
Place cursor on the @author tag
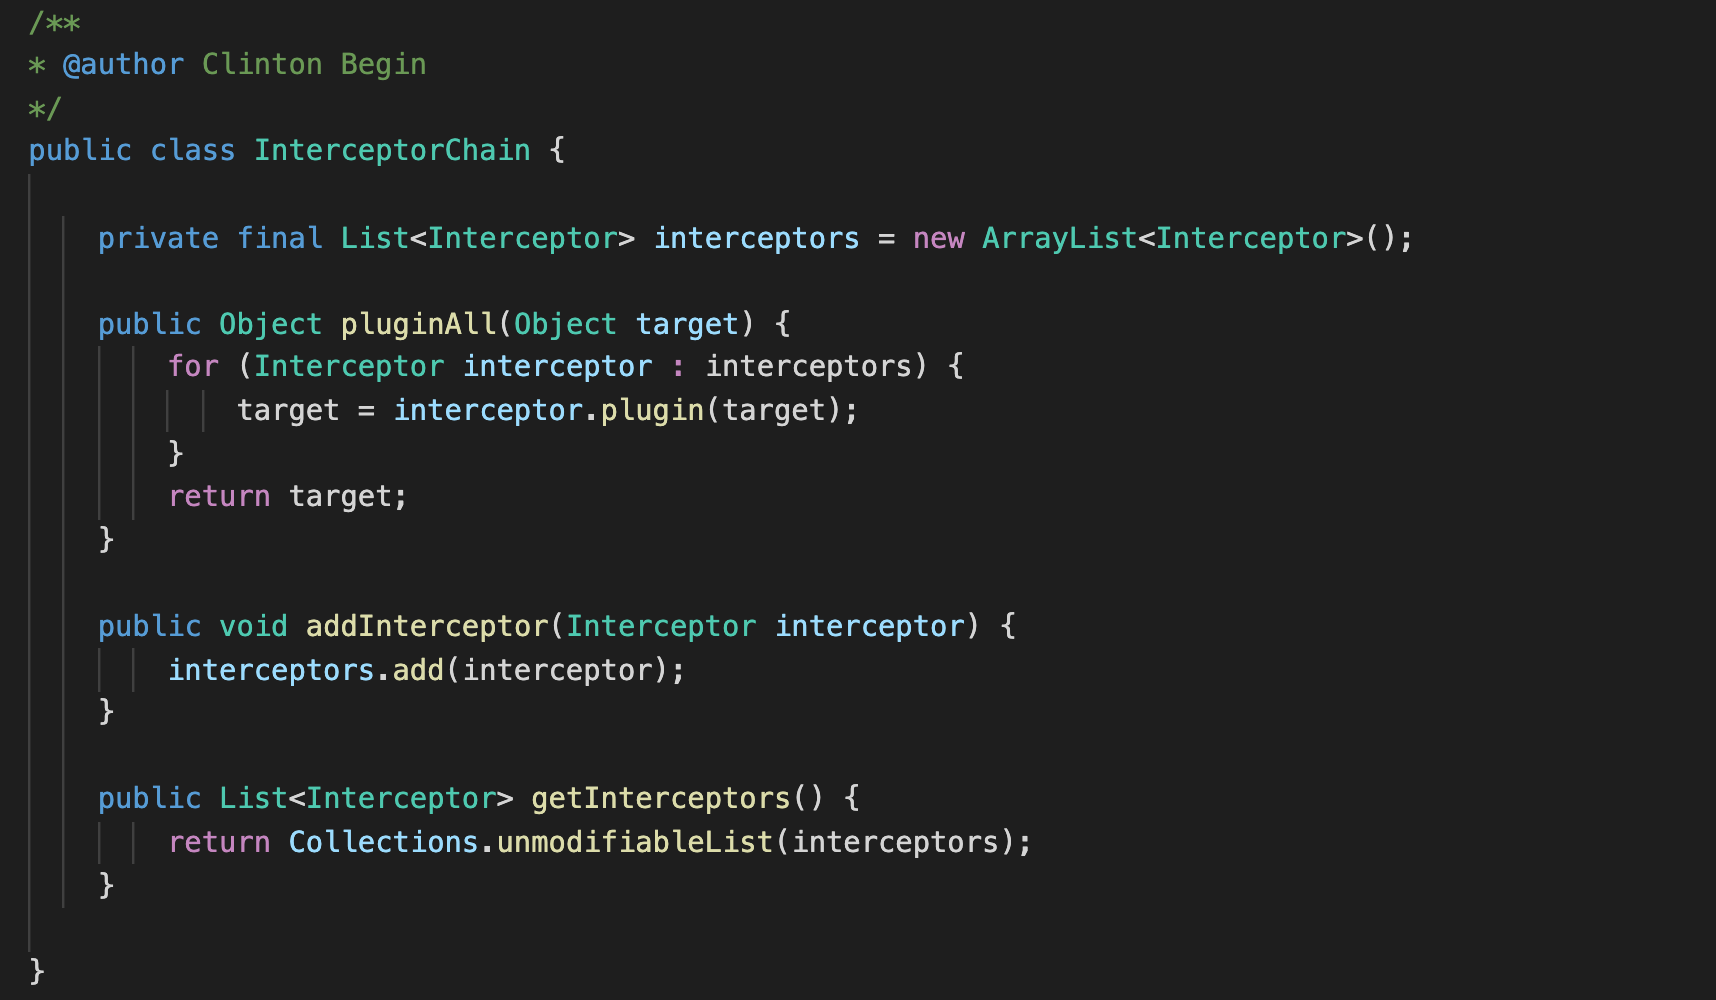(123, 64)
